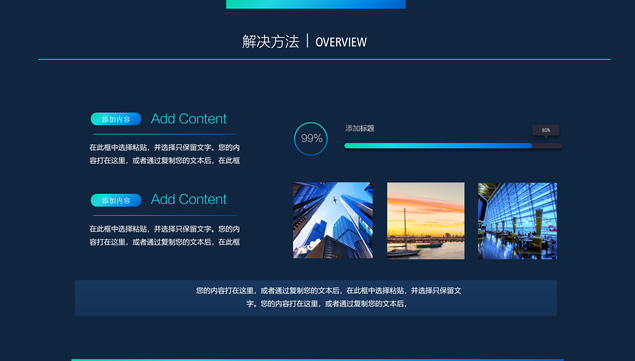Click the second teal pill badge 添加内容

(116, 200)
